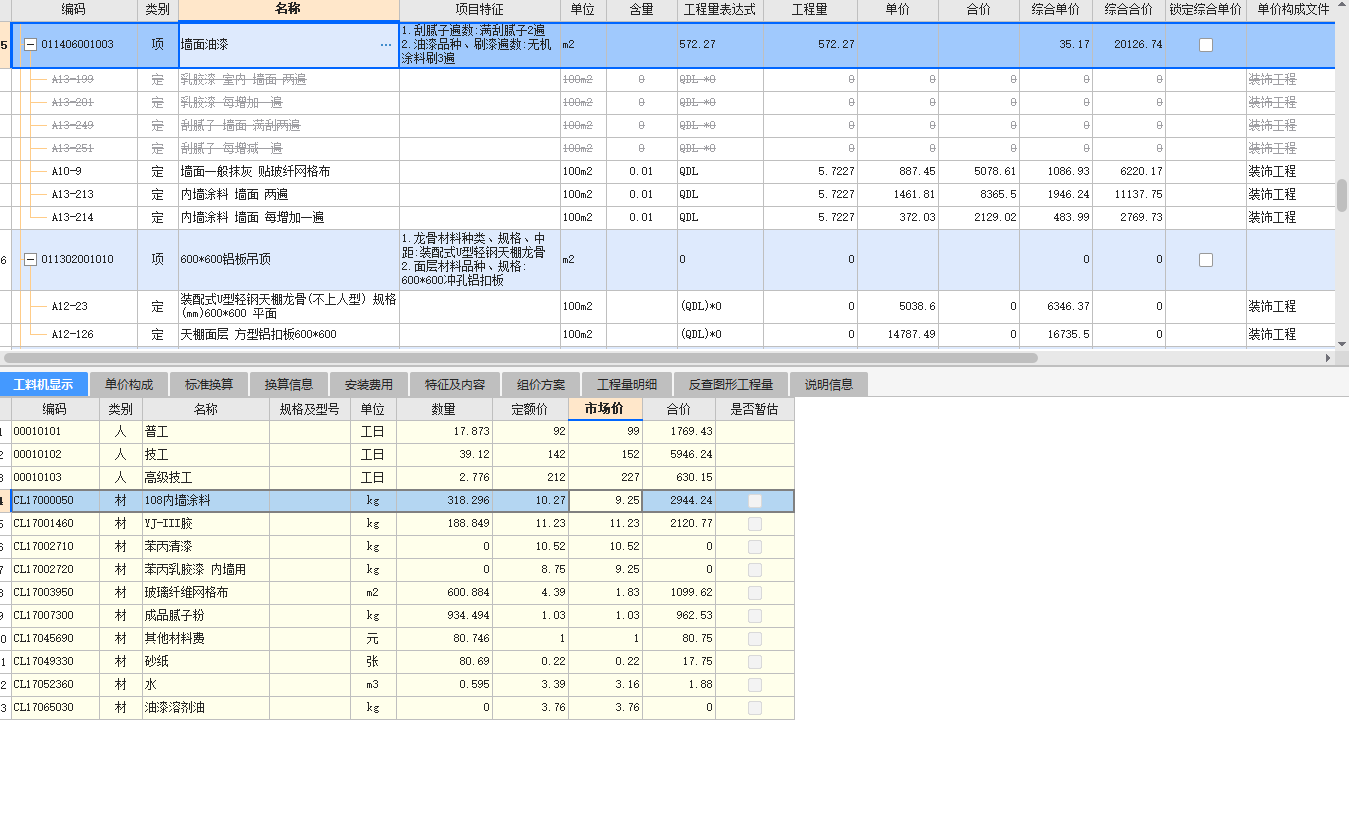Select material row CL17001460 YJ-III胶
The image size is (1349, 818).
tap(397, 524)
